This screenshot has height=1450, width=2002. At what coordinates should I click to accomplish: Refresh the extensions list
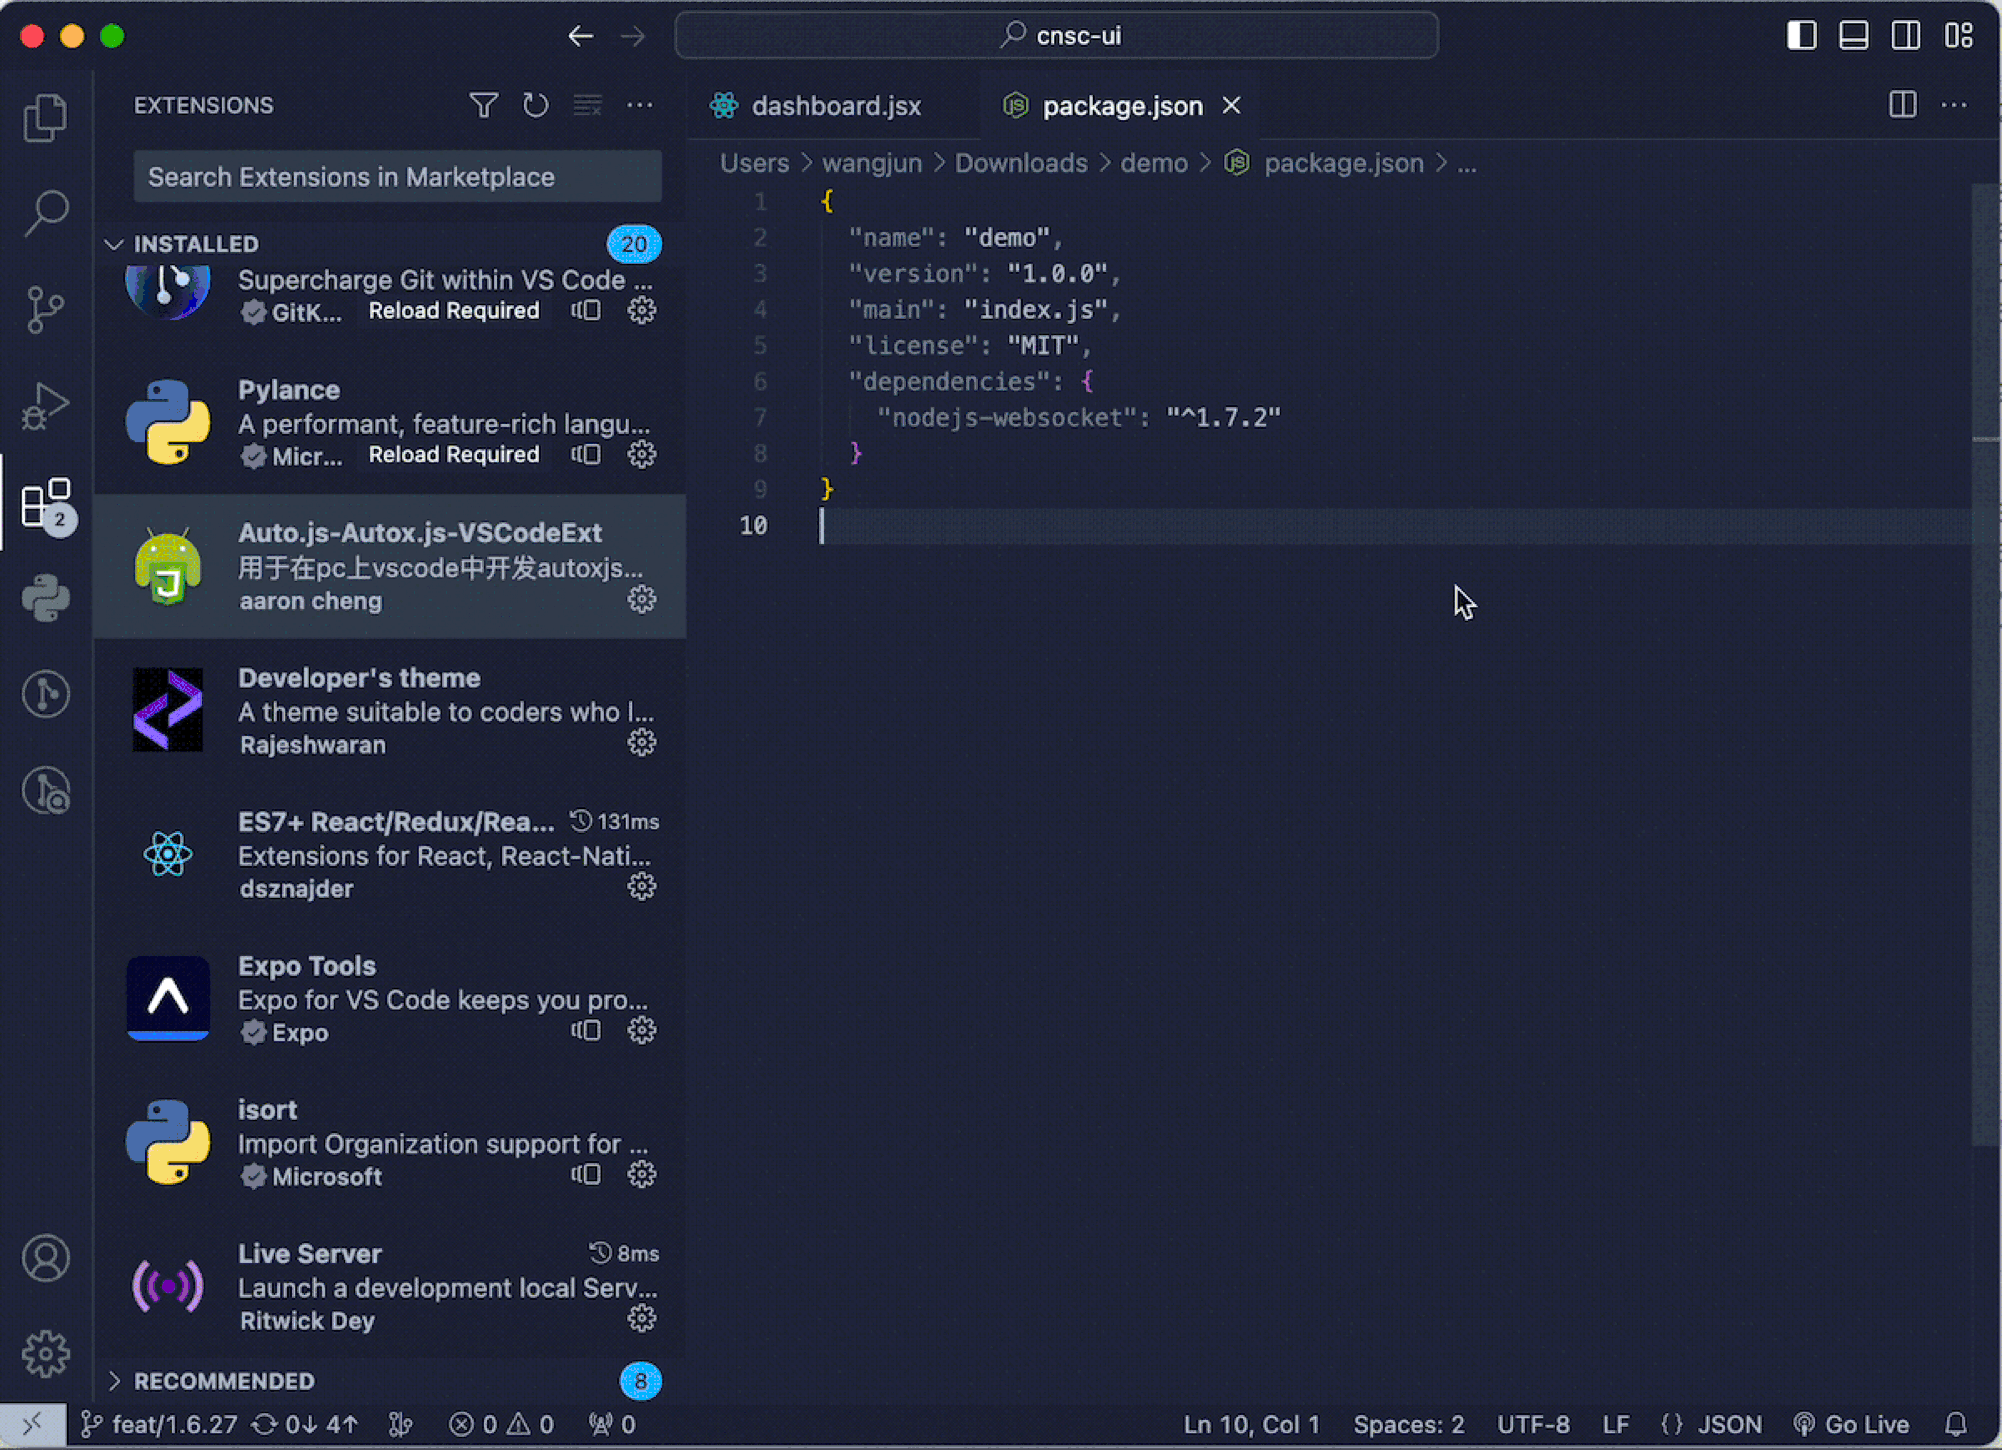pyautogui.click(x=536, y=105)
